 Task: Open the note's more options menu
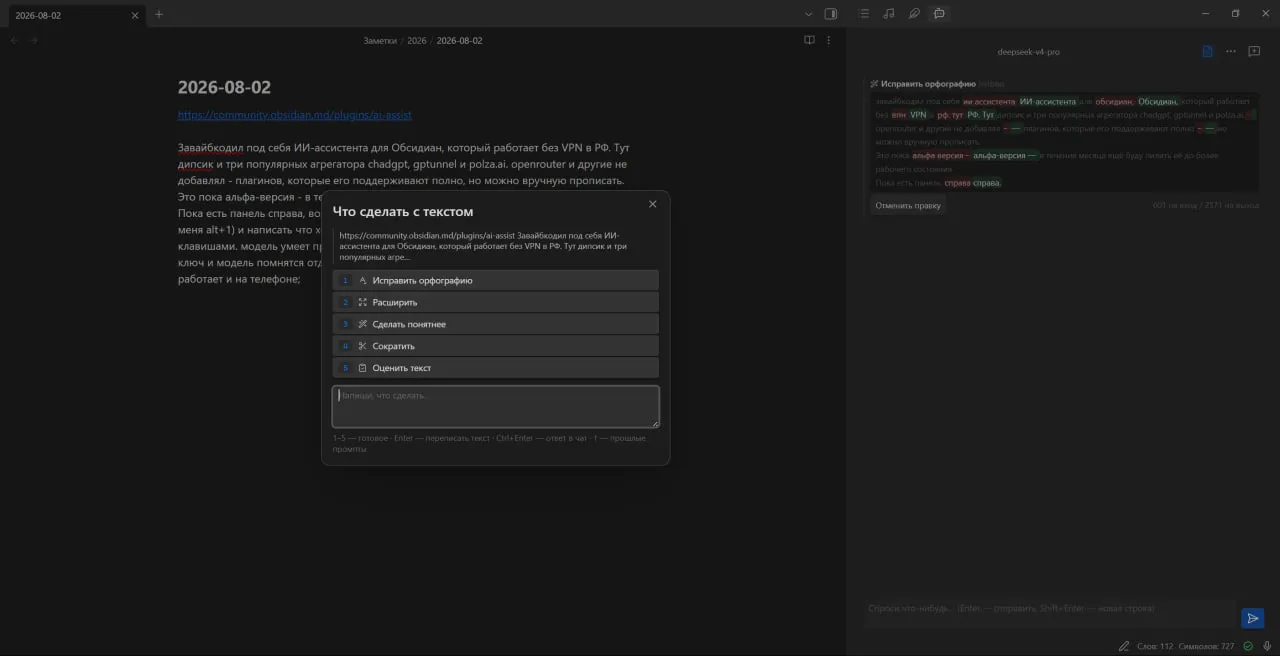[x=829, y=40]
